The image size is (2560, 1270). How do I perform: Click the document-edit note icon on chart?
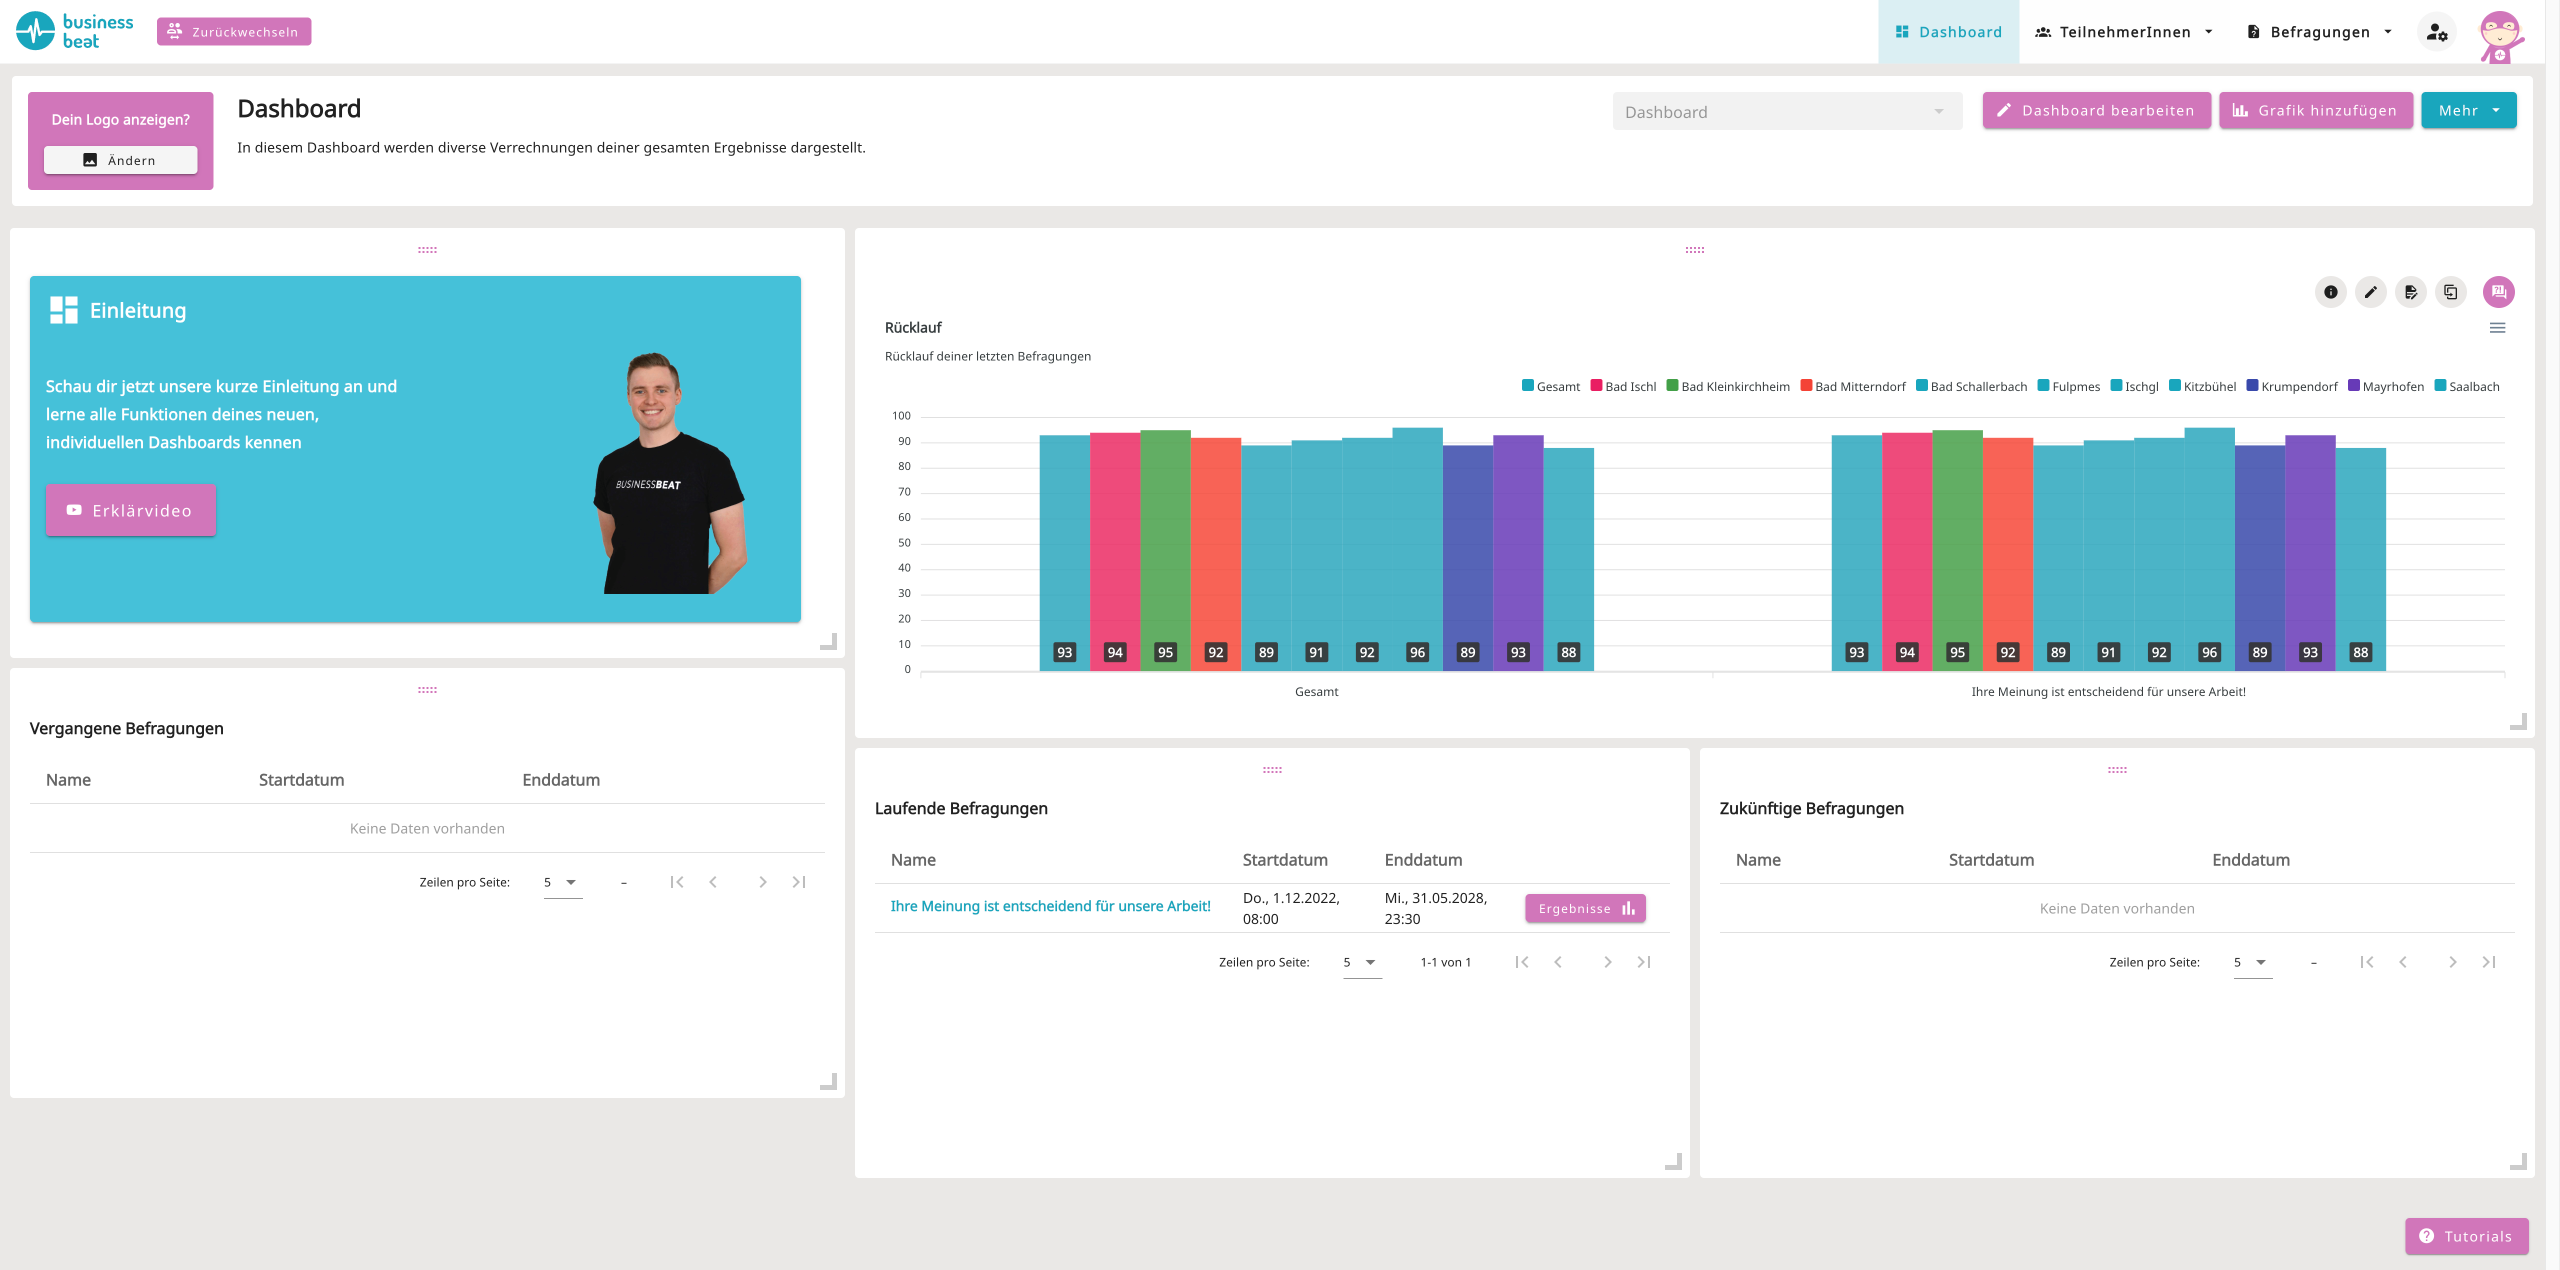[x=2410, y=292]
